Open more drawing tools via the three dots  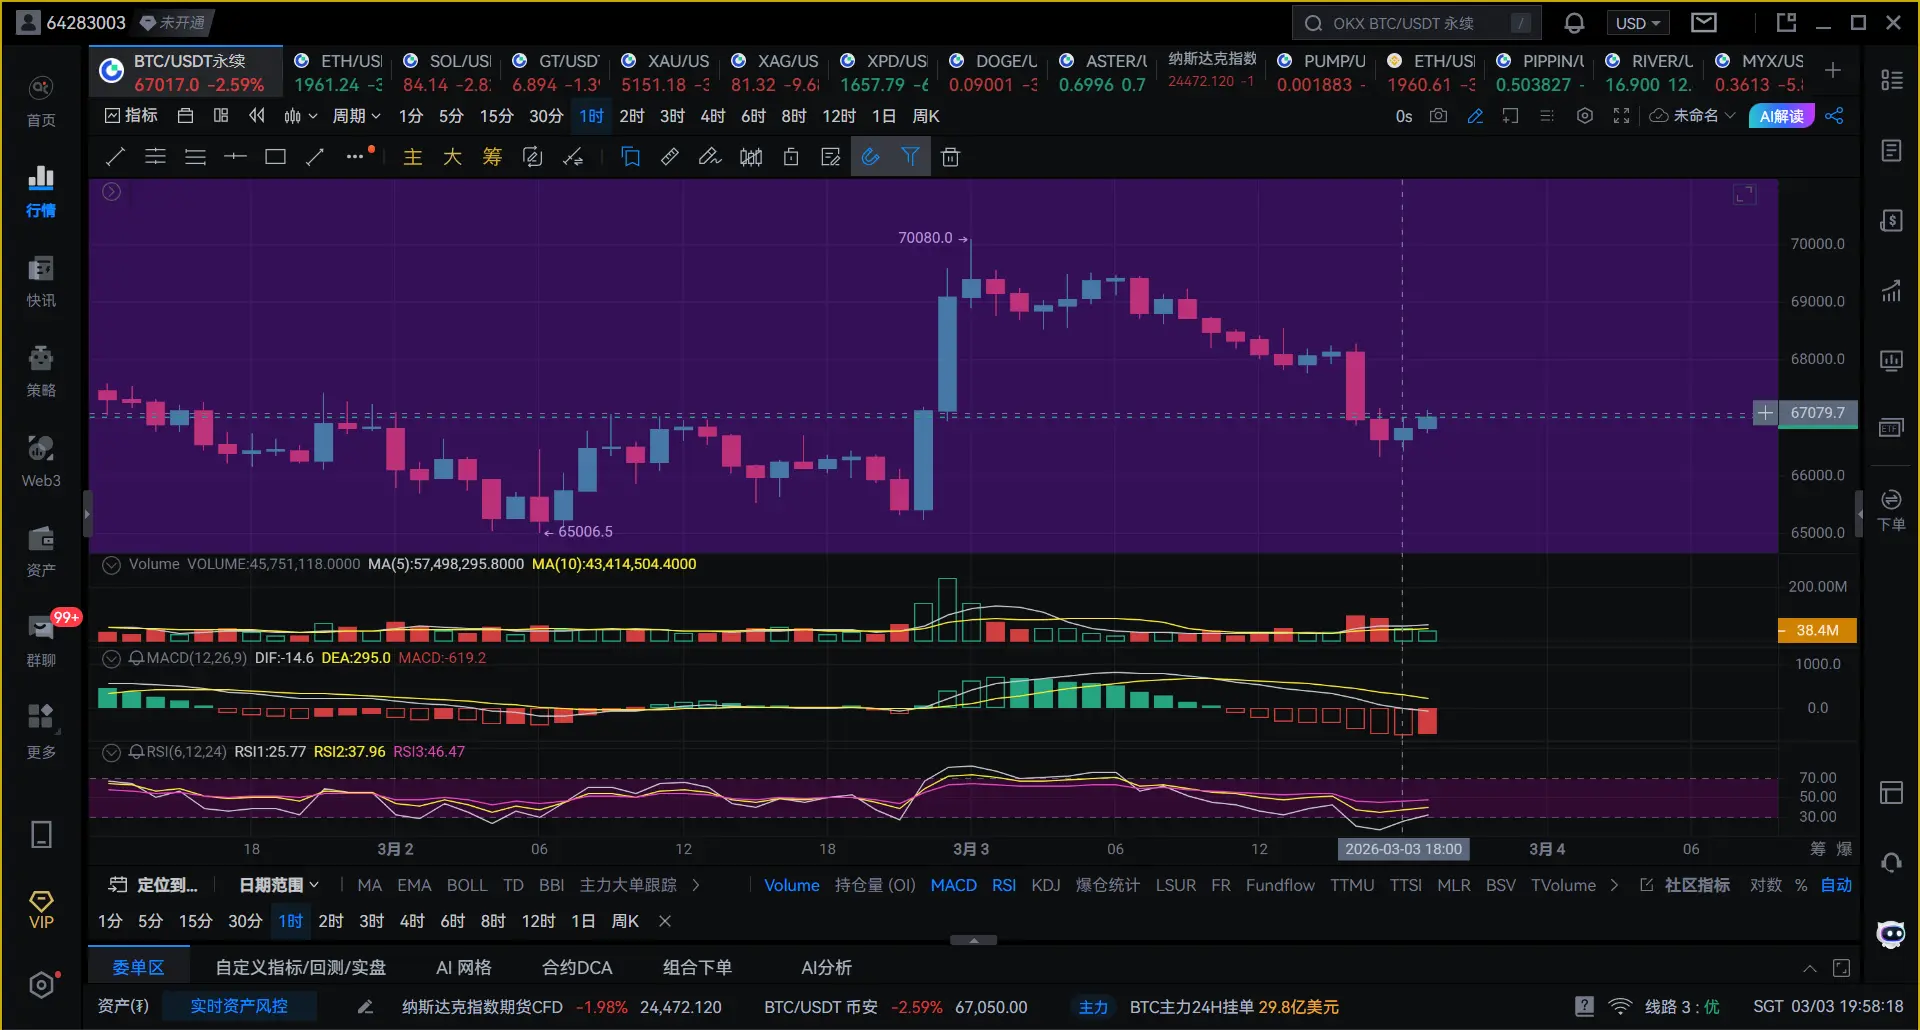point(356,157)
